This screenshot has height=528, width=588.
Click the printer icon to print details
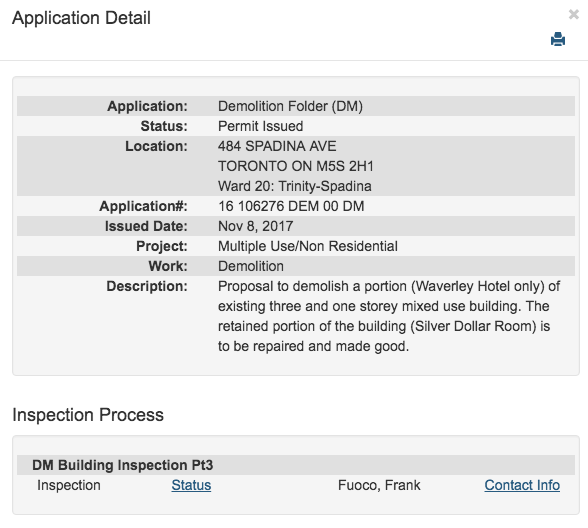click(x=558, y=39)
